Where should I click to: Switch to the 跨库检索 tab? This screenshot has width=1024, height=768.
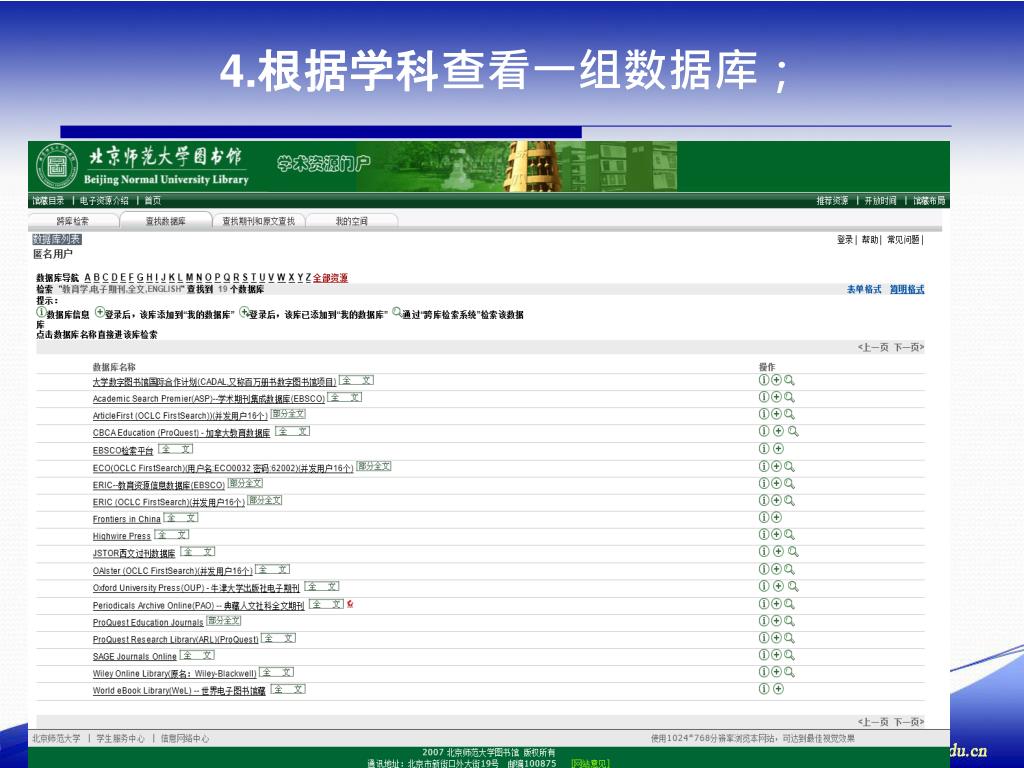[72, 221]
